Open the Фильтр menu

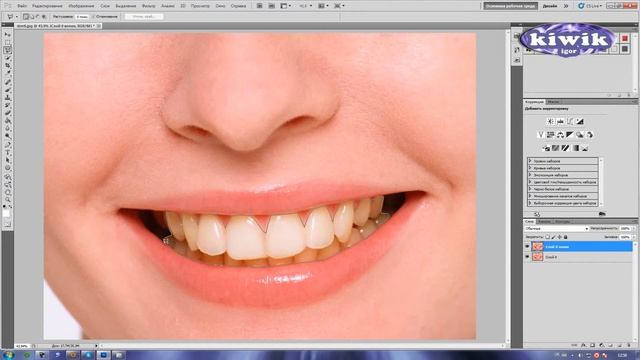coord(149,6)
